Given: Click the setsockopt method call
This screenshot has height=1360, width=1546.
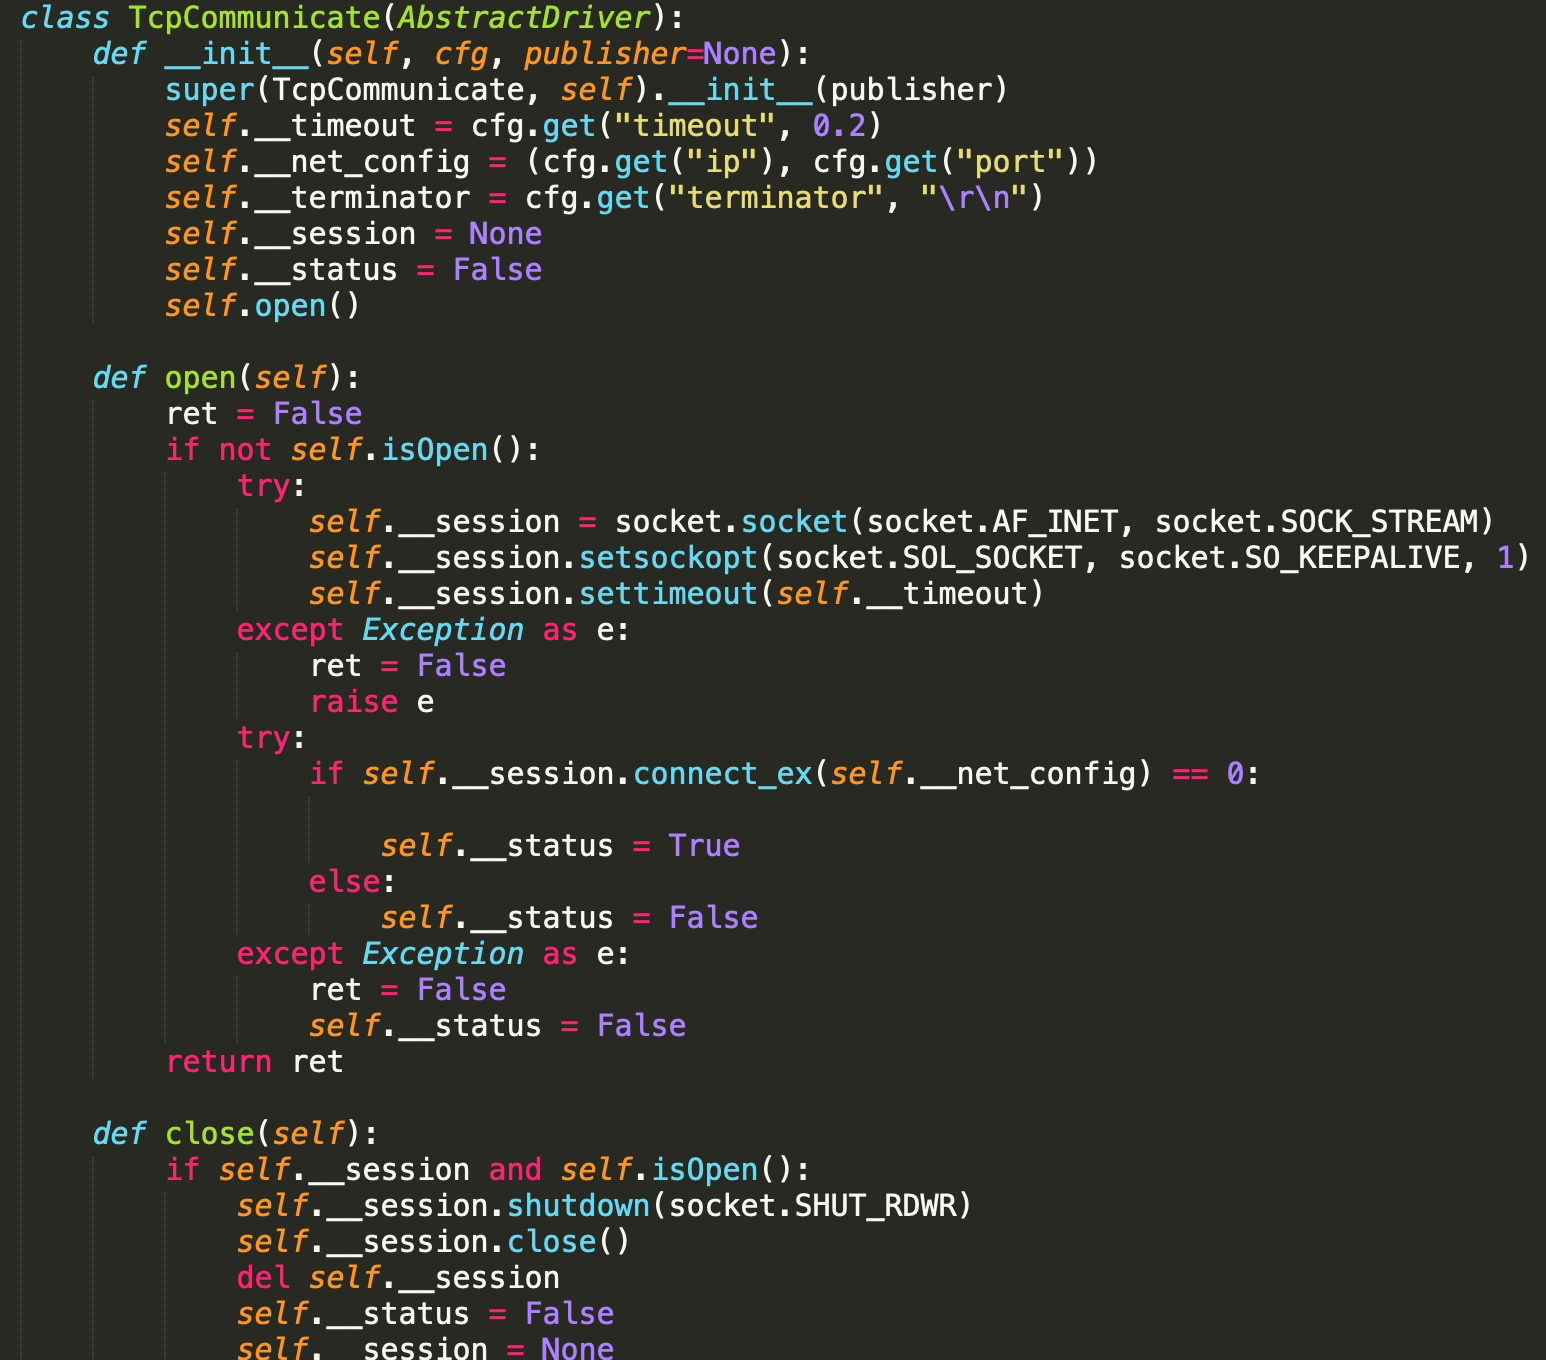Looking at the screenshot, I should pos(668,558).
